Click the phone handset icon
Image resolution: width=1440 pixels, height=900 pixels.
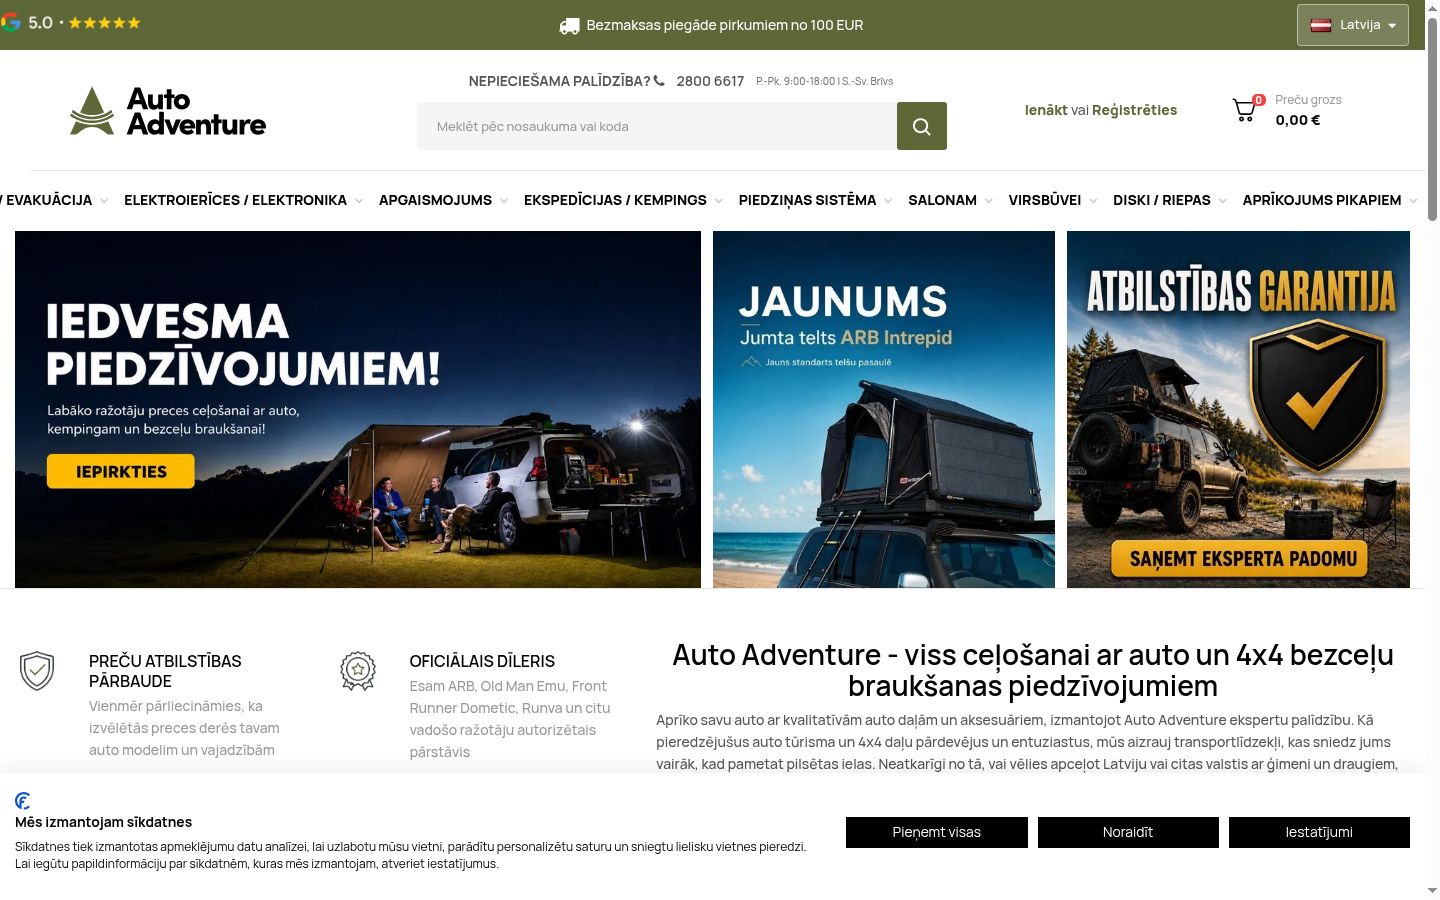tap(659, 81)
